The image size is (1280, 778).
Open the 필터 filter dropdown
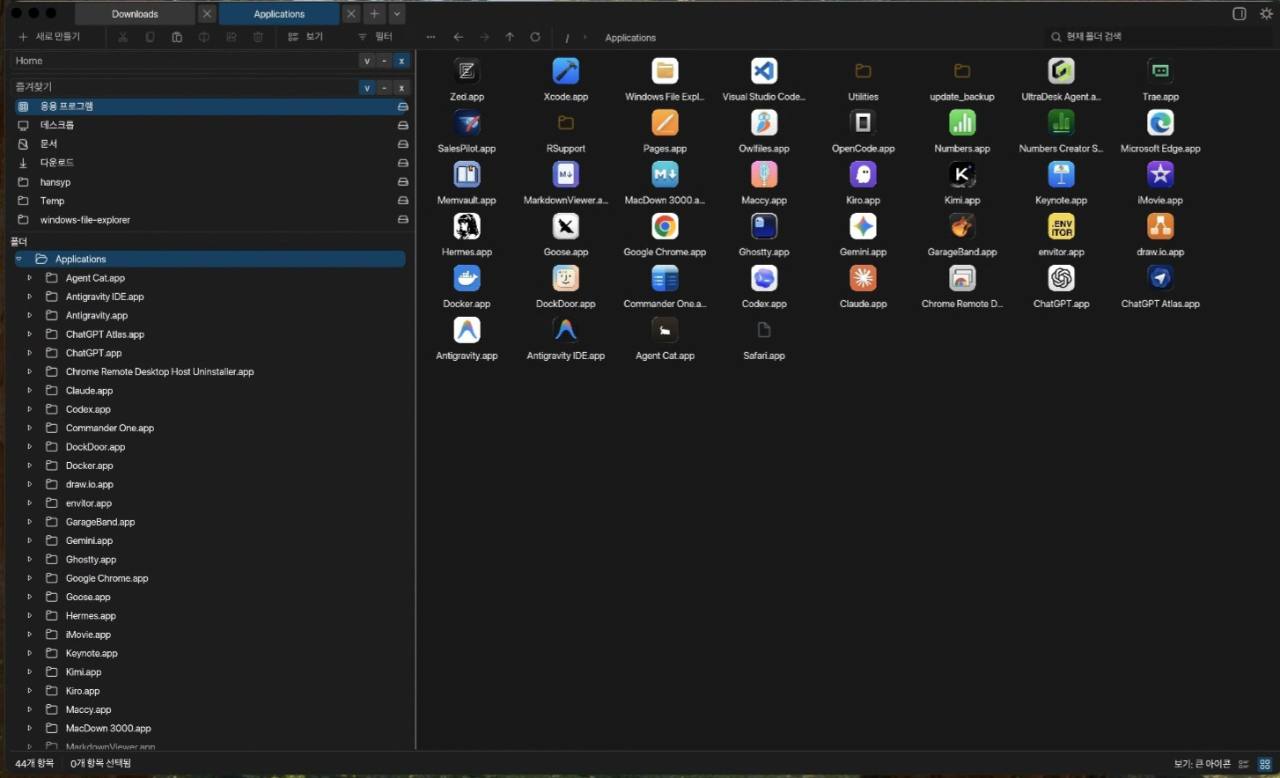point(375,37)
